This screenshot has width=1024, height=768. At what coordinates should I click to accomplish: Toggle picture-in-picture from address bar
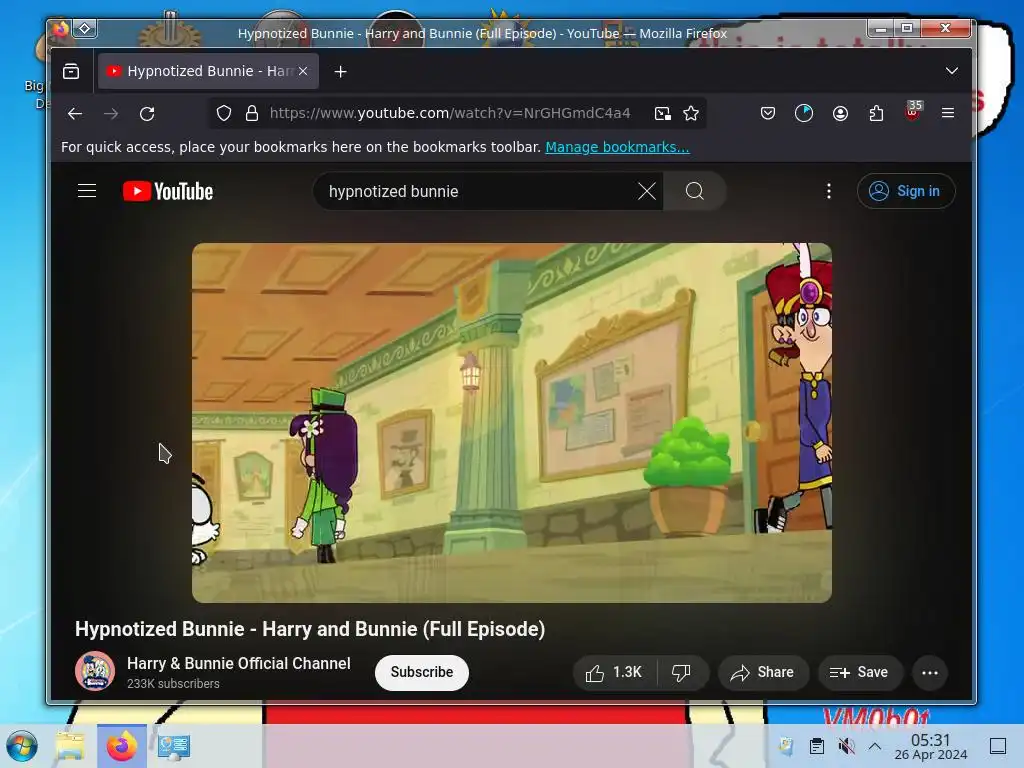pyautogui.click(x=662, y=114)
